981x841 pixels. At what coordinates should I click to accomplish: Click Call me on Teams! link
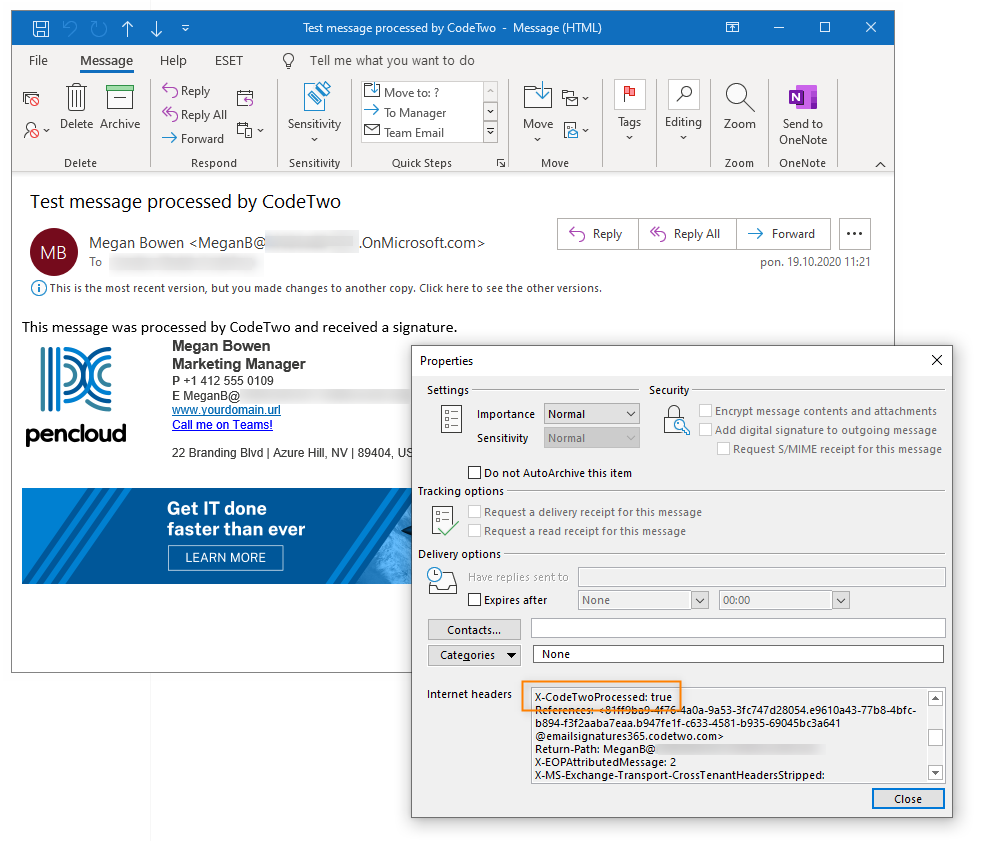[222, 425]
